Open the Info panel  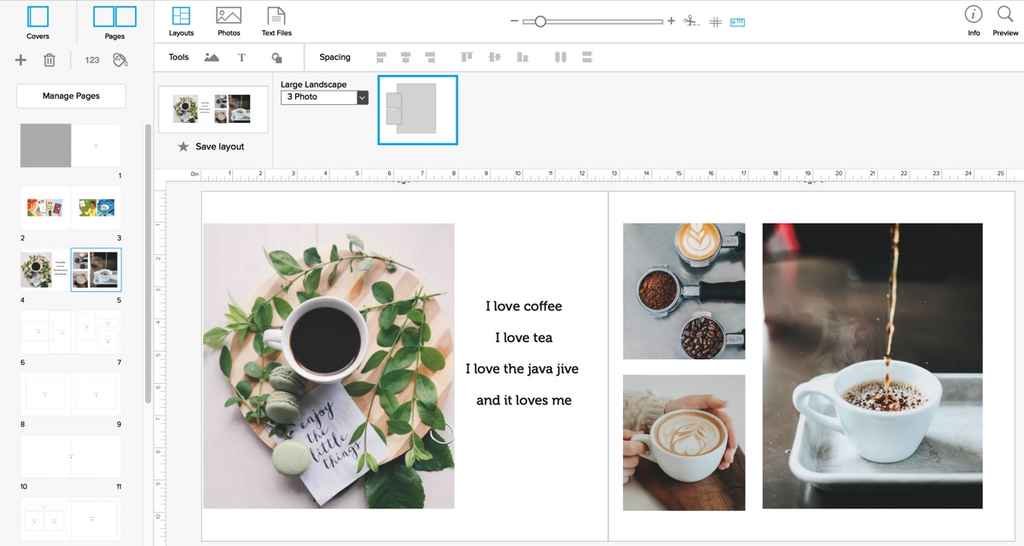(973, 20)
